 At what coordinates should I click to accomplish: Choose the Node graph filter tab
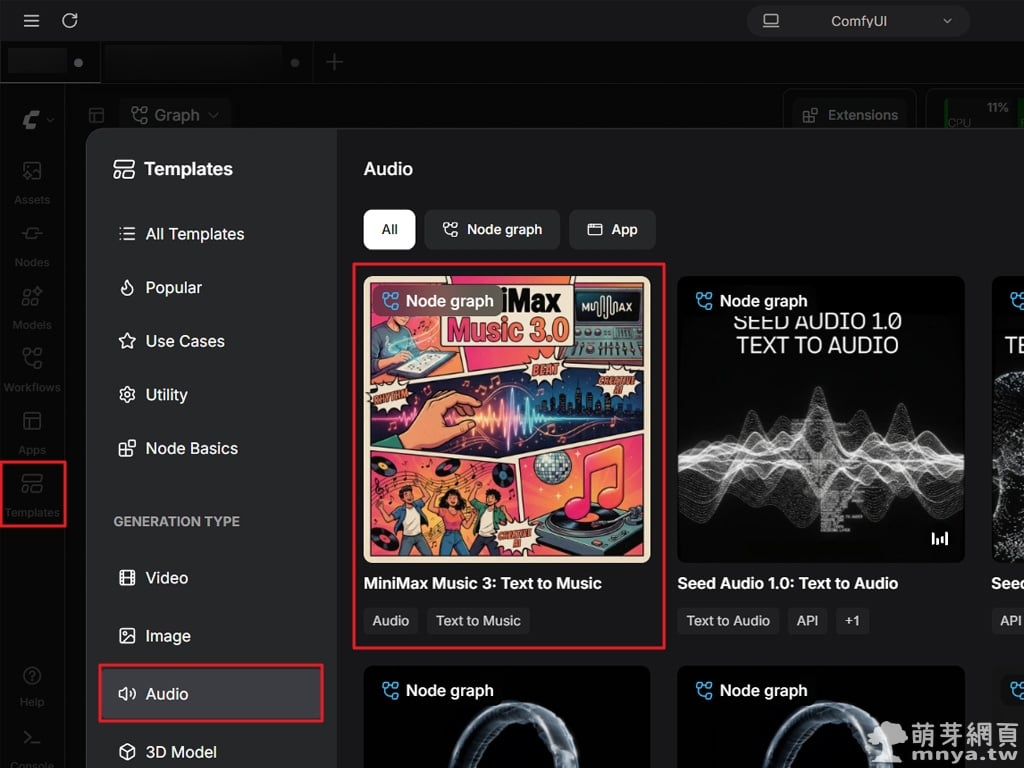point(492,229)
